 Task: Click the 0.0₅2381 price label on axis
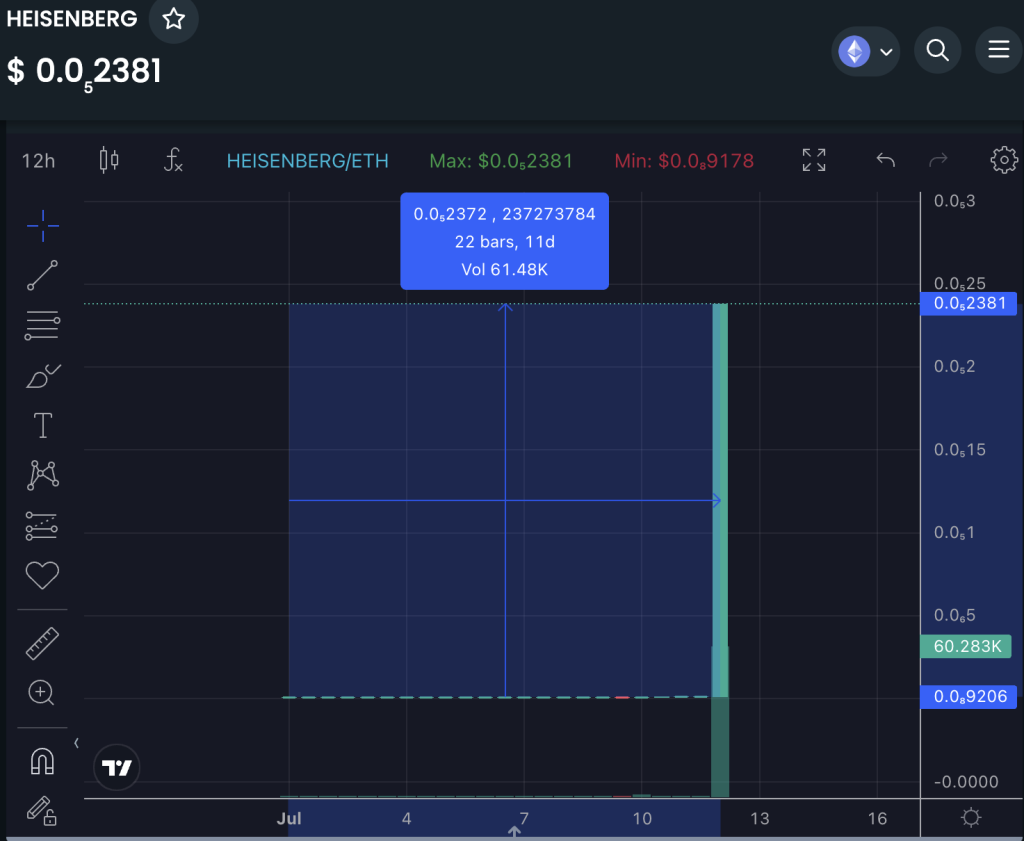tap(968, 304)
